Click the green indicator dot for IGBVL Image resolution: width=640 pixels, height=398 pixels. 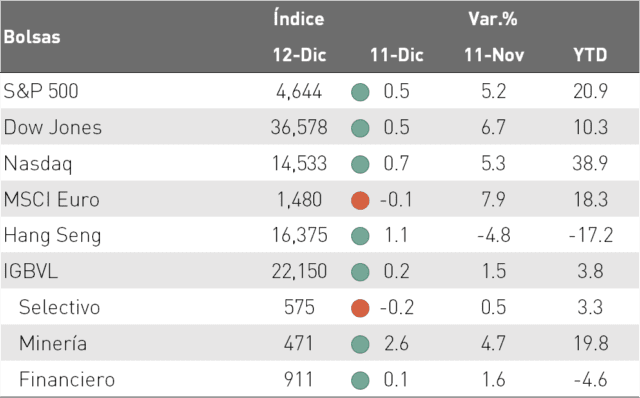pos(360,272)
